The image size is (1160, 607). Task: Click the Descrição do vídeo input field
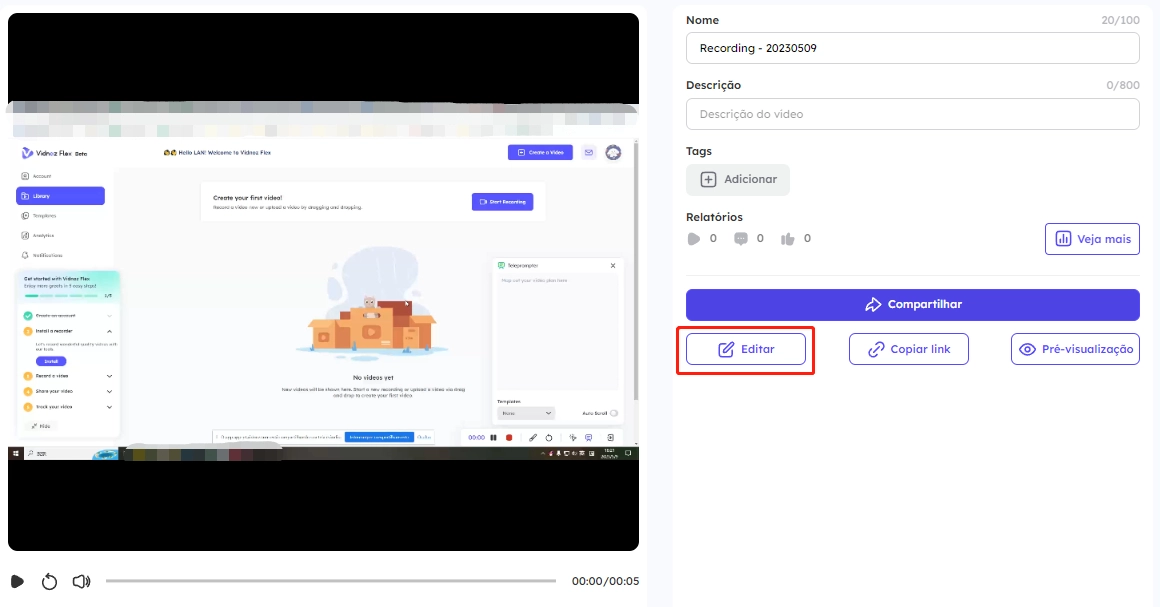pos(912,114)
